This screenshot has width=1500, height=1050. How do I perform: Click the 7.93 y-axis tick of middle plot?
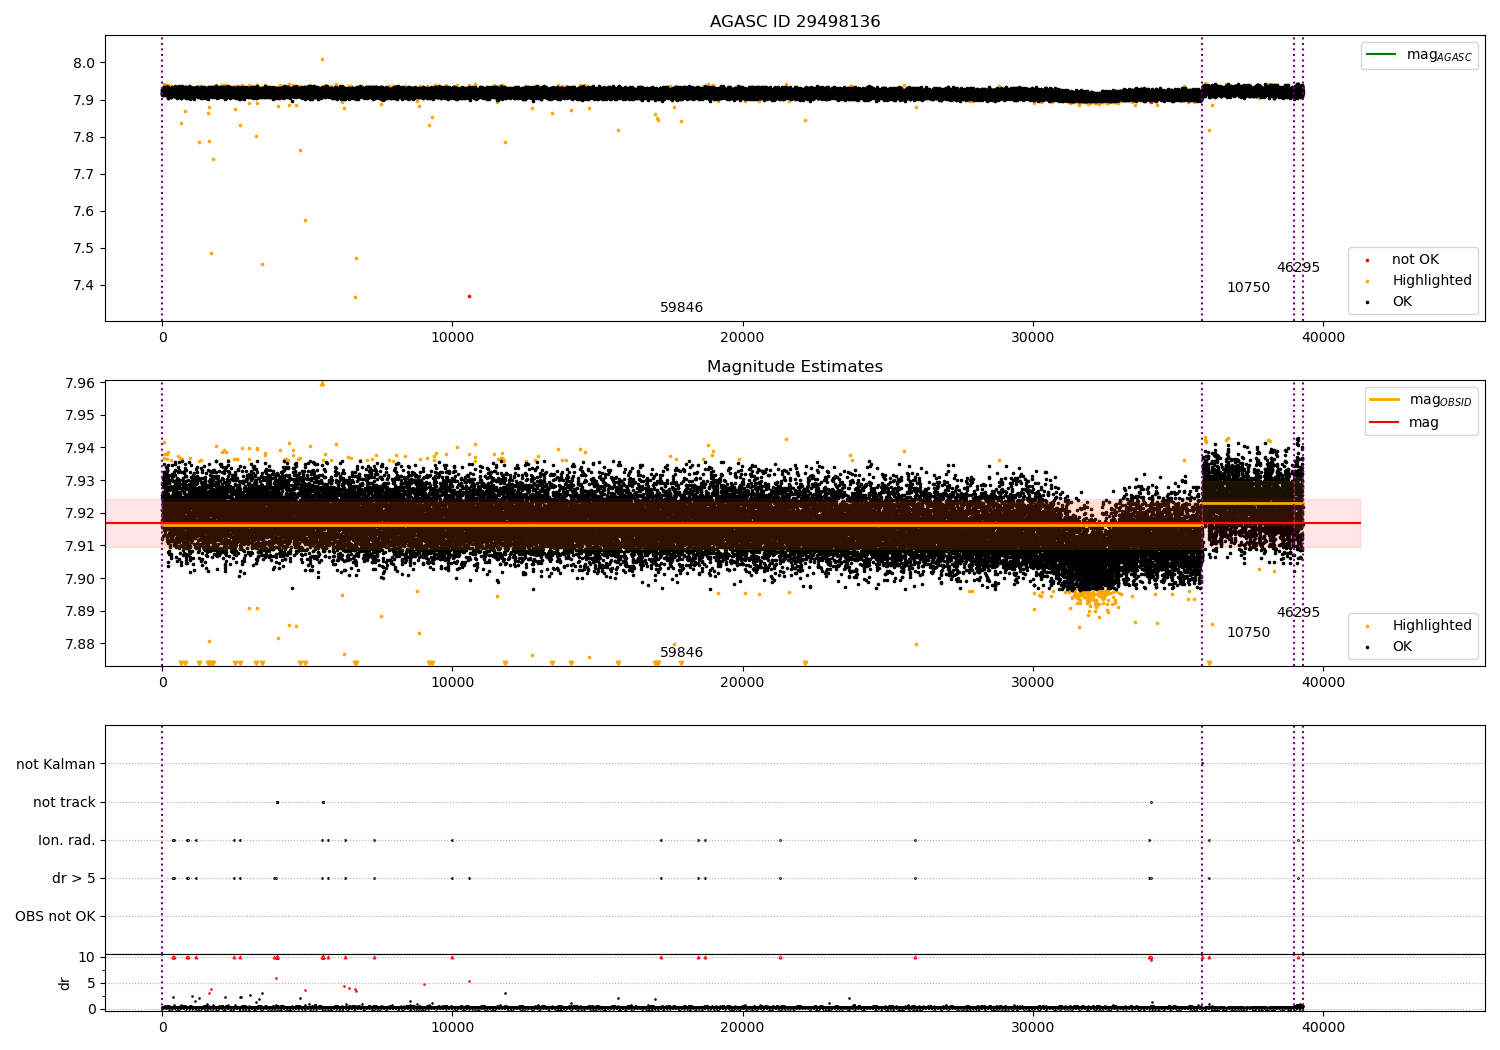pyautogui.click(x=81, y=481)
